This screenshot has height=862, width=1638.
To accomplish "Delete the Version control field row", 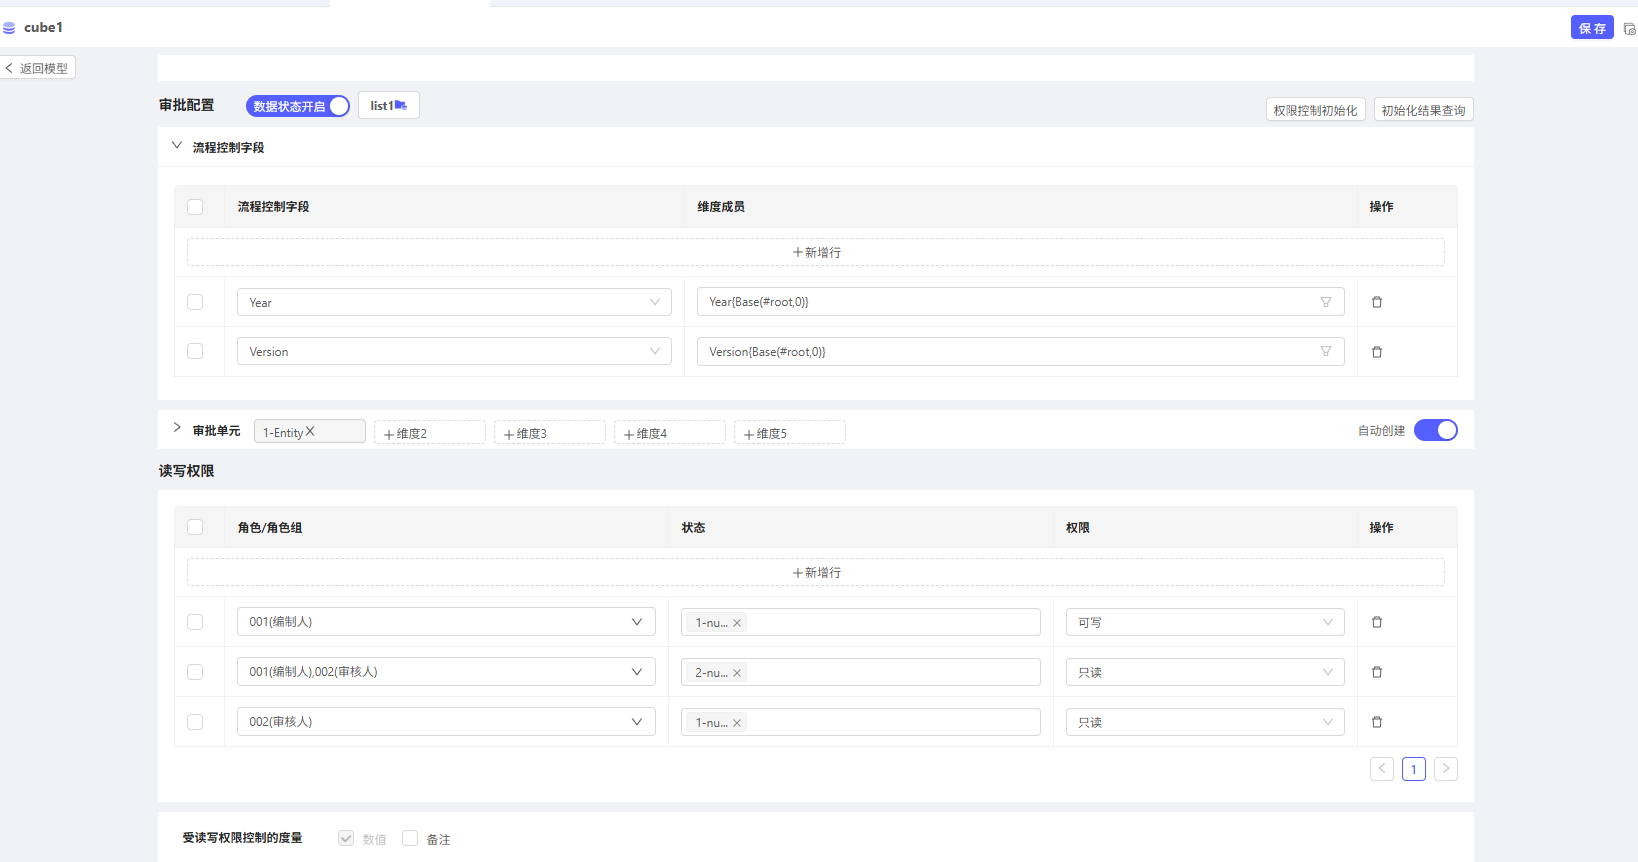I will point(1376,352).
